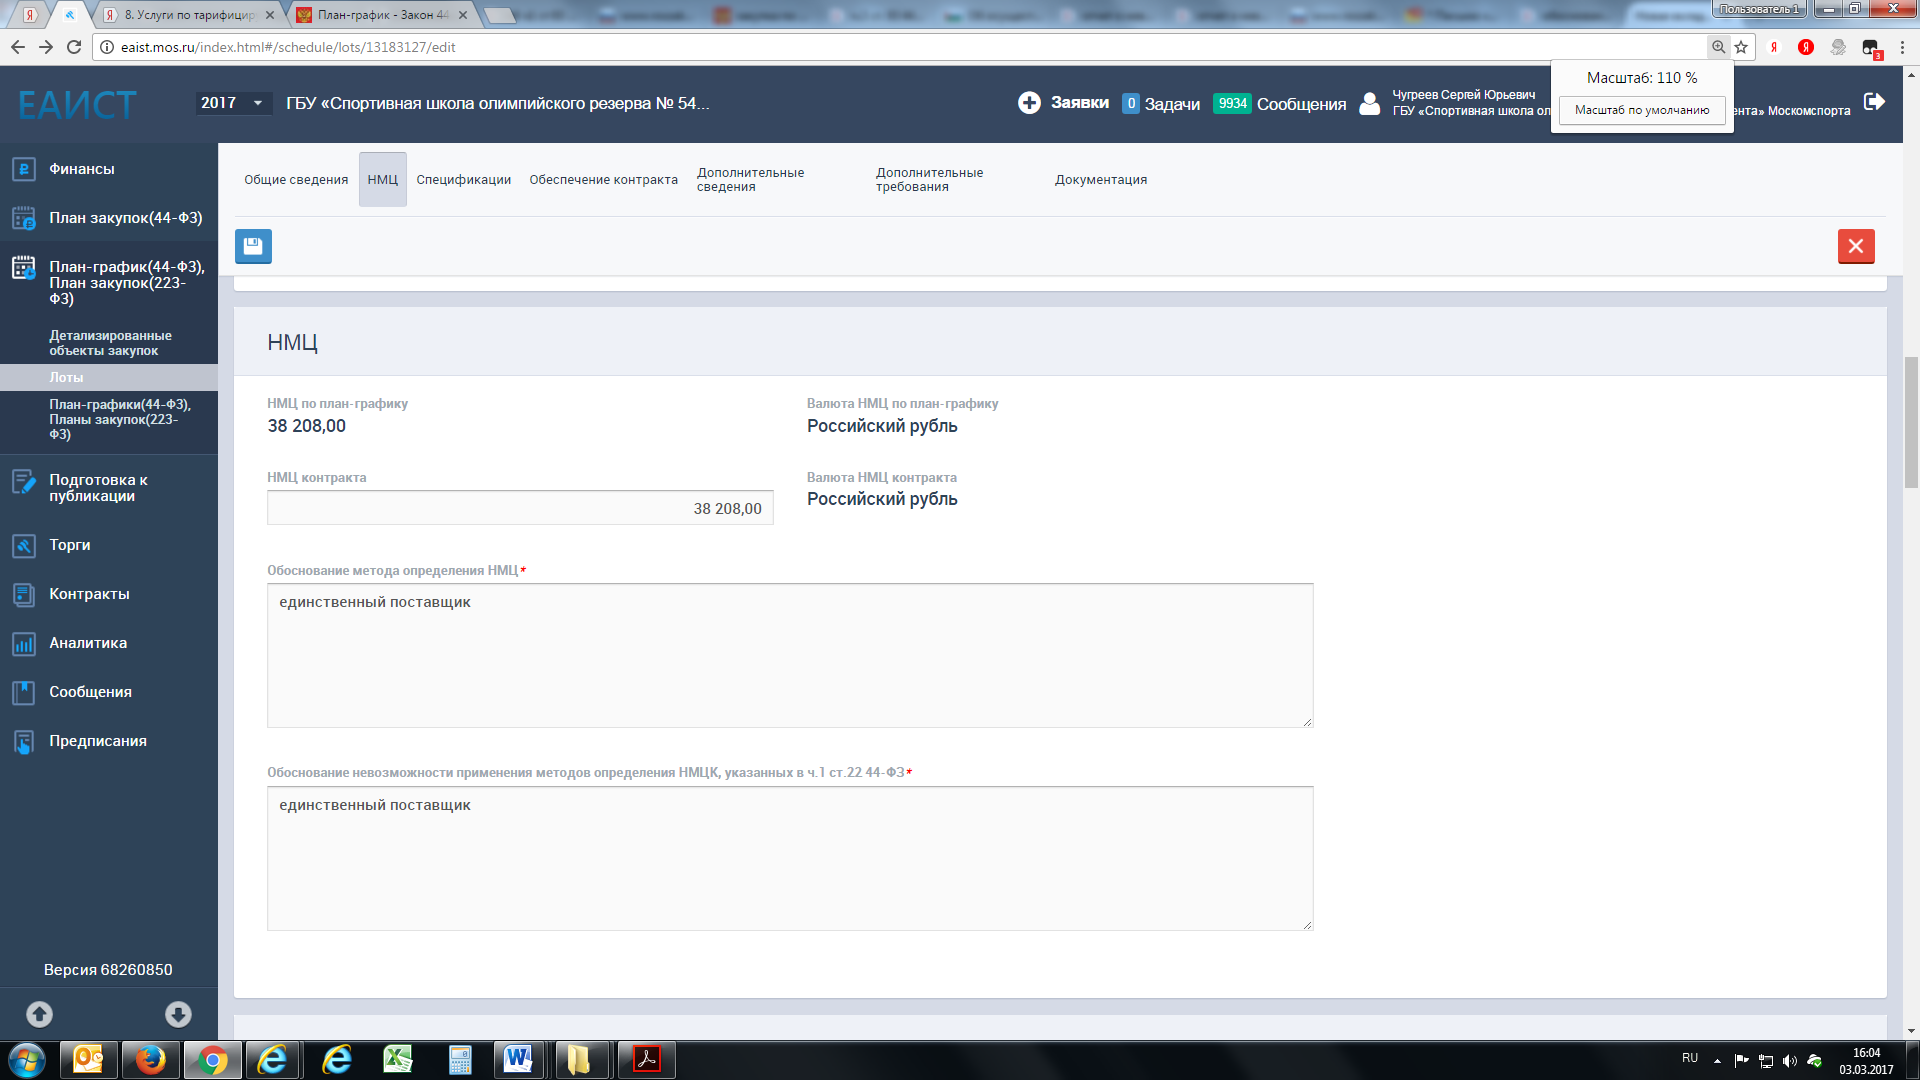Open the 9934 Сообщения link

tap(1280, 104)
